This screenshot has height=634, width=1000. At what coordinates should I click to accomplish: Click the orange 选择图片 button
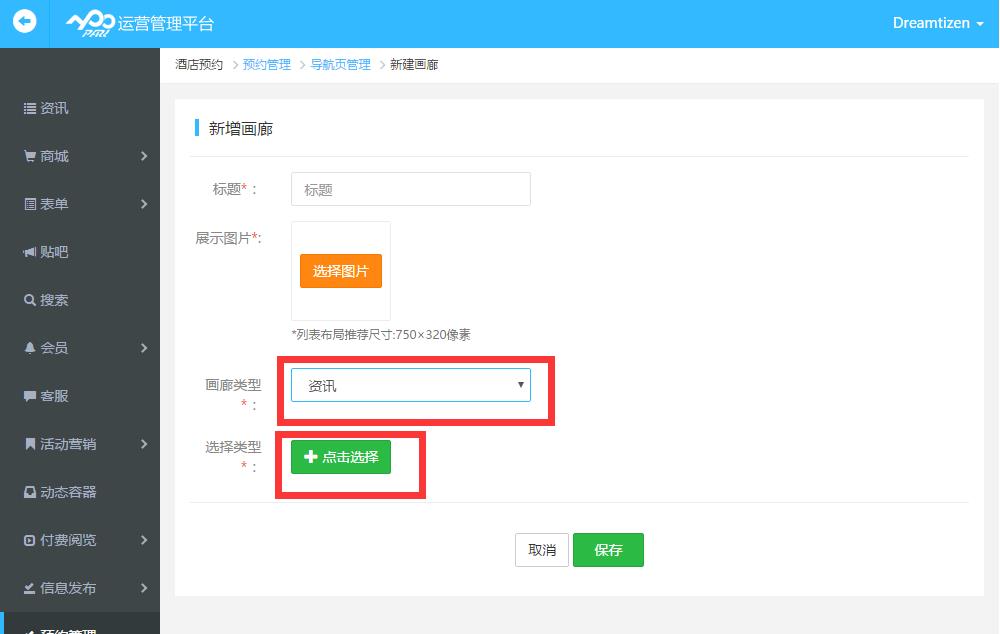click(341, 271)
